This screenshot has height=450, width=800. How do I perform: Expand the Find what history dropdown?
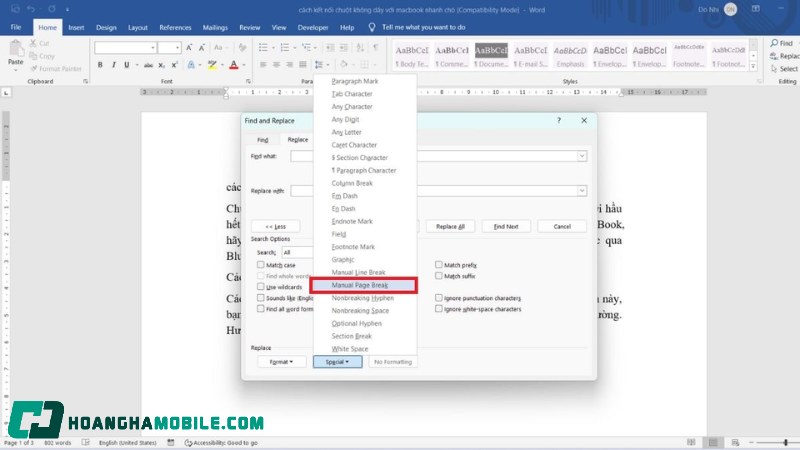coord(581,157)
